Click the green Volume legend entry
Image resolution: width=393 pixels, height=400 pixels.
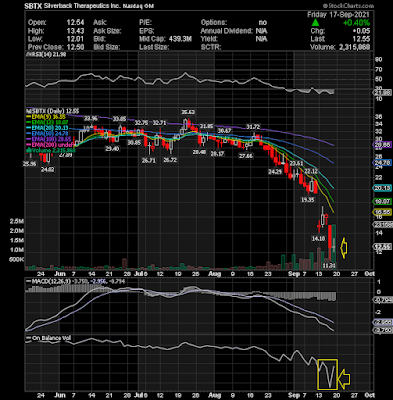click(x=51, y=151)
